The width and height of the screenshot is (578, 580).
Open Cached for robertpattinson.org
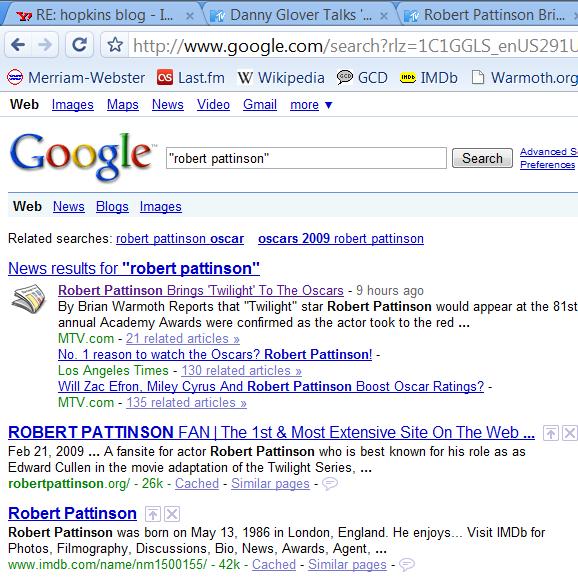coord(197,483)
